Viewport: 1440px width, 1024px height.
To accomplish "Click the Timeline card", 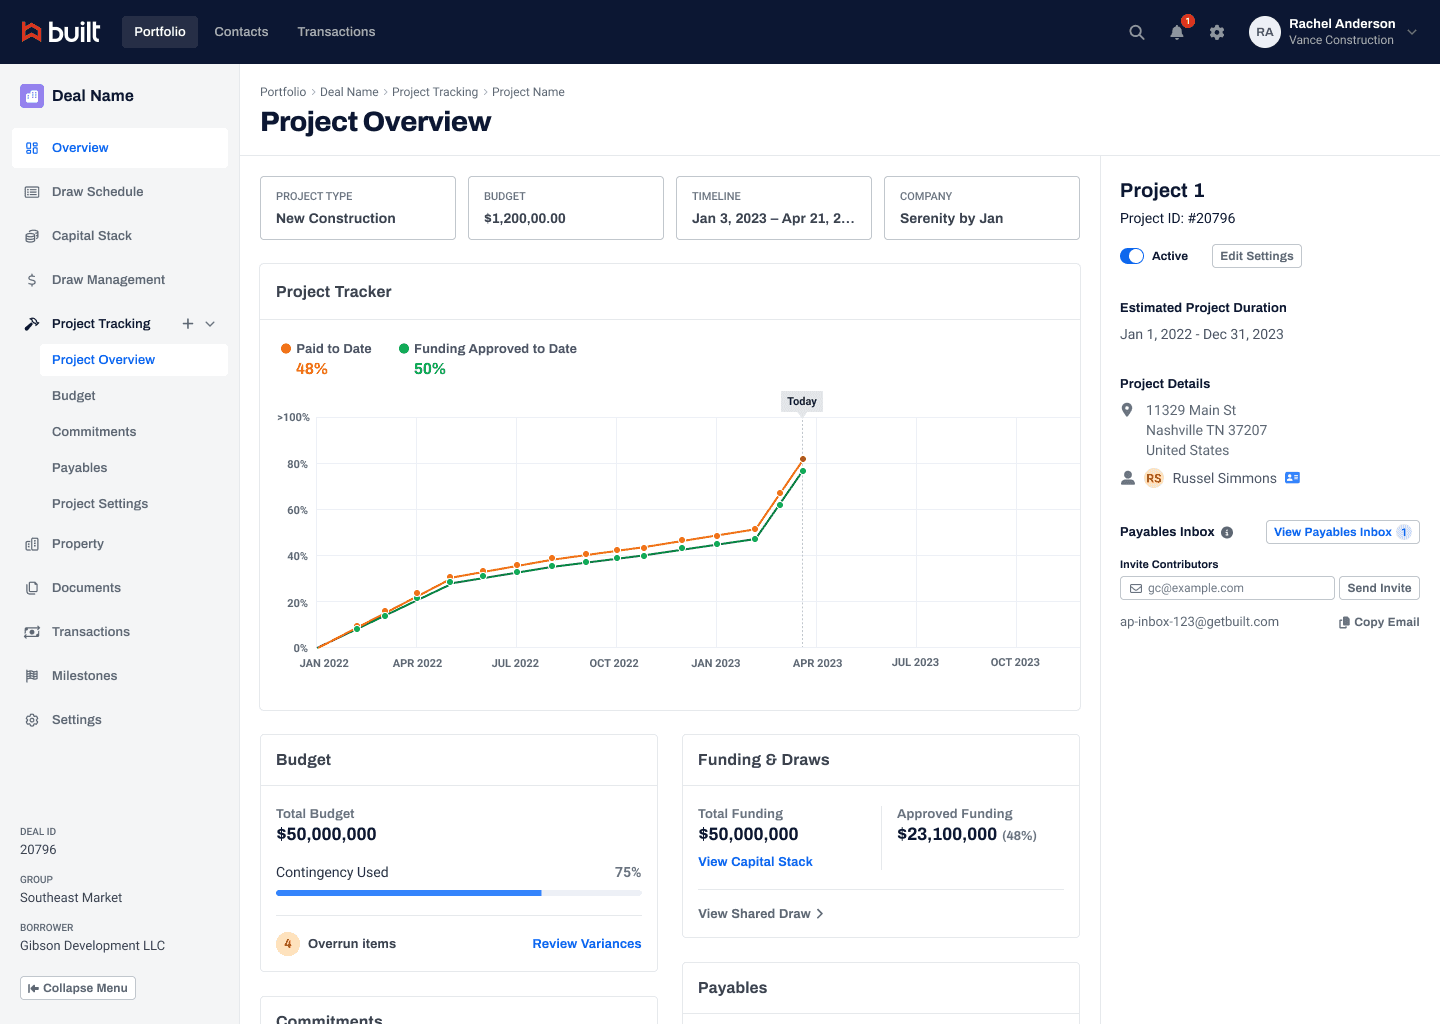I will (774, 208).
